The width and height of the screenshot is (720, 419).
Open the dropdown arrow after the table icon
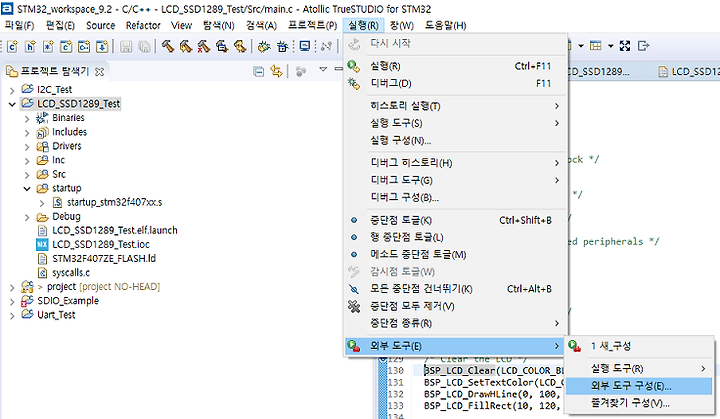(x=610, y=45)
